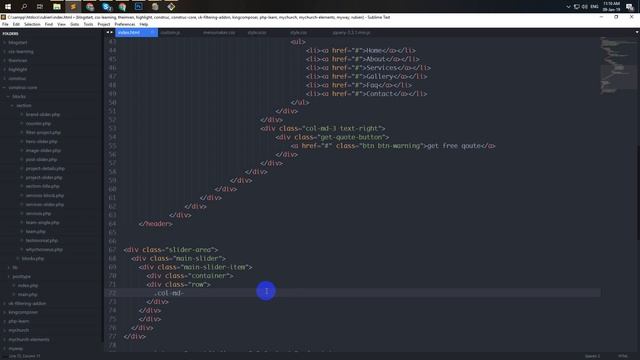Expand the kingcomposer folder
This screenshot has width=640, height=360.
click(x=23, y=312)
